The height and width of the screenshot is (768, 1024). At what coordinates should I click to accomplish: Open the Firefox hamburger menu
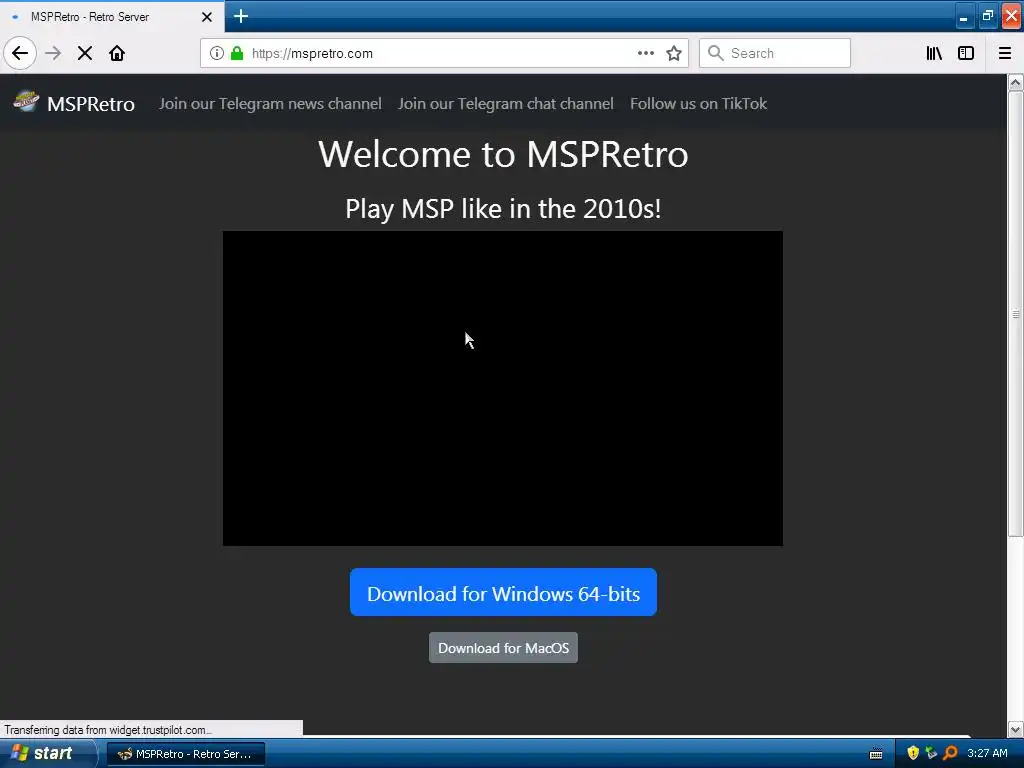pos(1005,53)
